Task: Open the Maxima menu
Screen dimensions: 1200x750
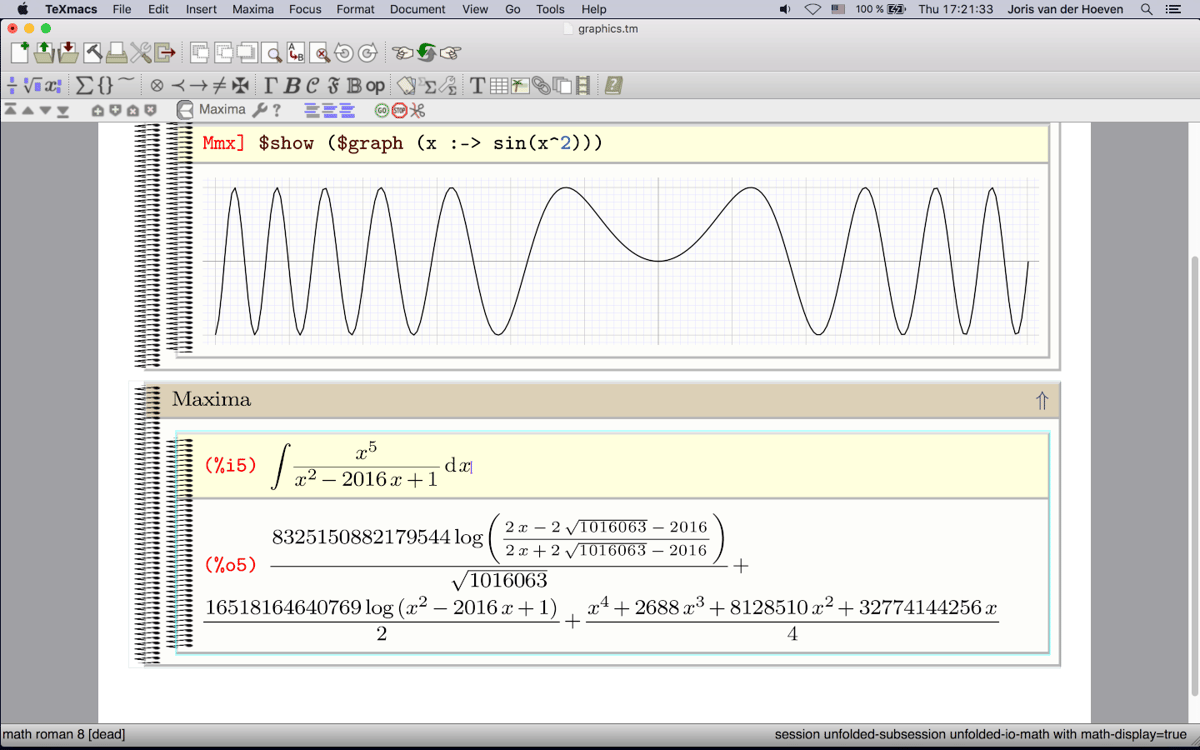Action: 253,9
